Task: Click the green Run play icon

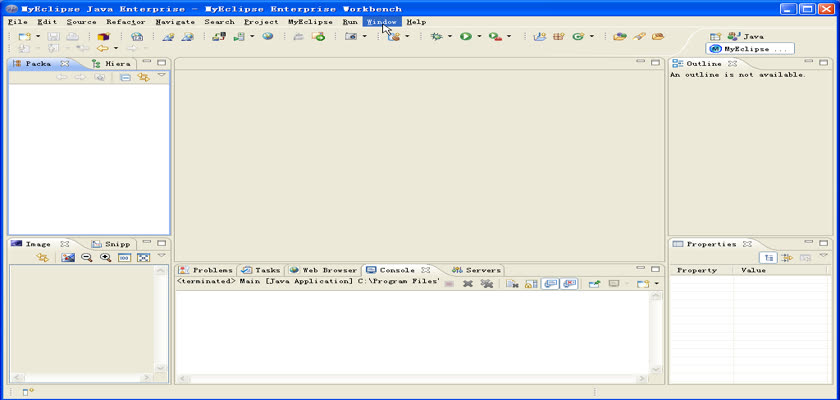Action: [x=466, y=36]
